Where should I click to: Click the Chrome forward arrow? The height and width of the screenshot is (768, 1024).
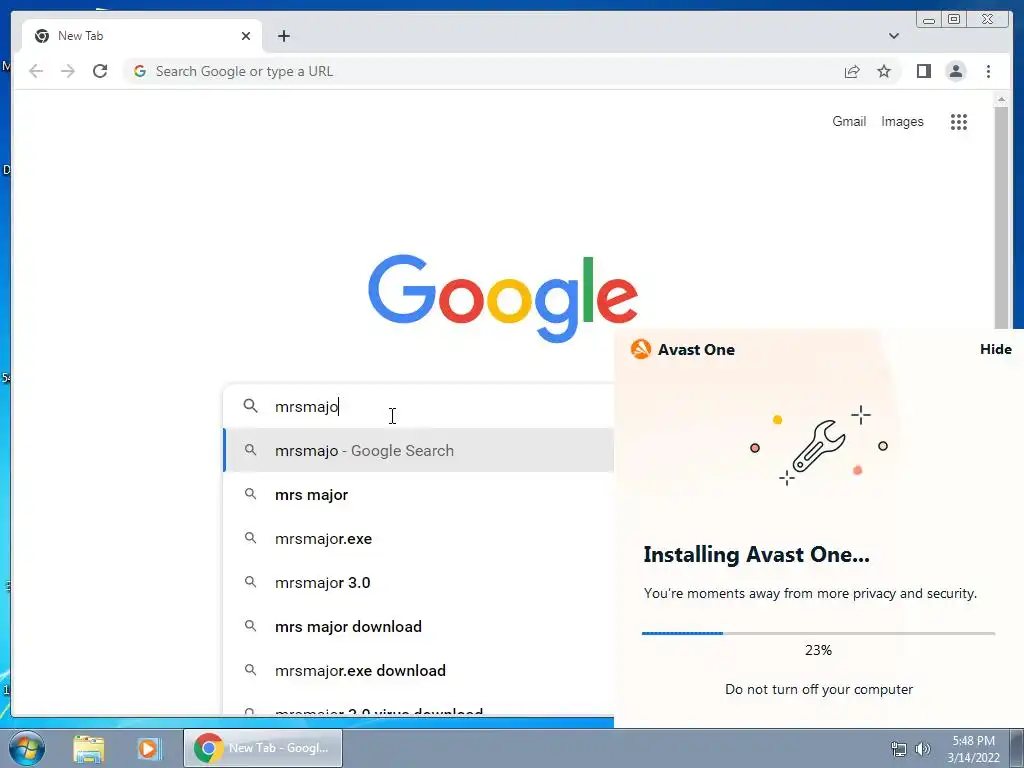click(68, 71)
